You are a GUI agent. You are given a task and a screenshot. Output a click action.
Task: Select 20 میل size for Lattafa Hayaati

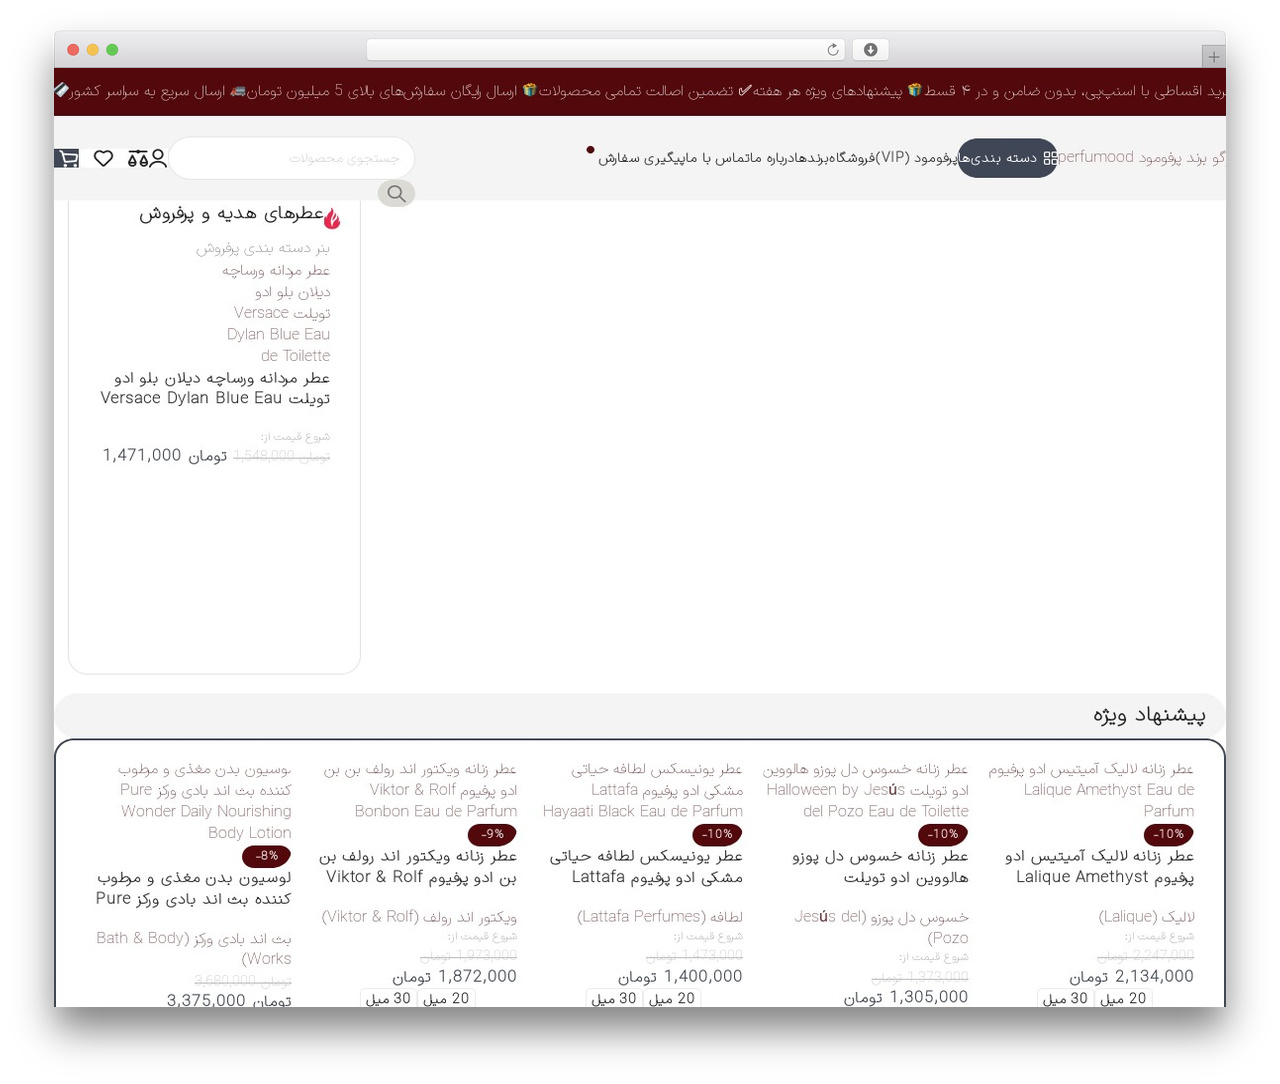(x=671, y=998)
